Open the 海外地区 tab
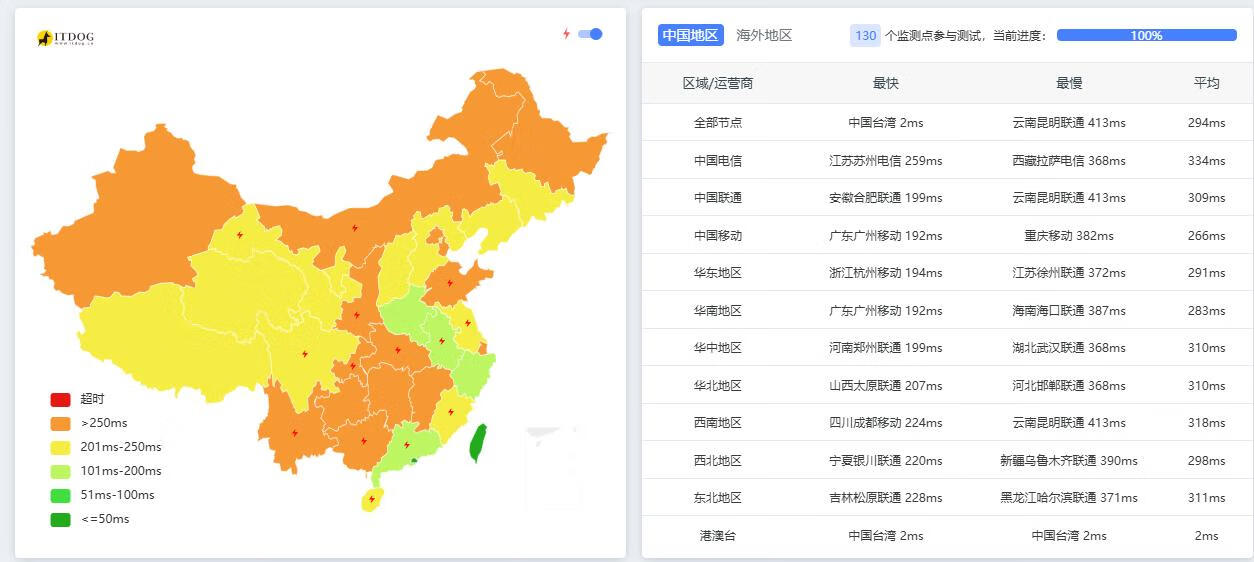The height and width of the screenshot is (562, 1254). [764, 35]
